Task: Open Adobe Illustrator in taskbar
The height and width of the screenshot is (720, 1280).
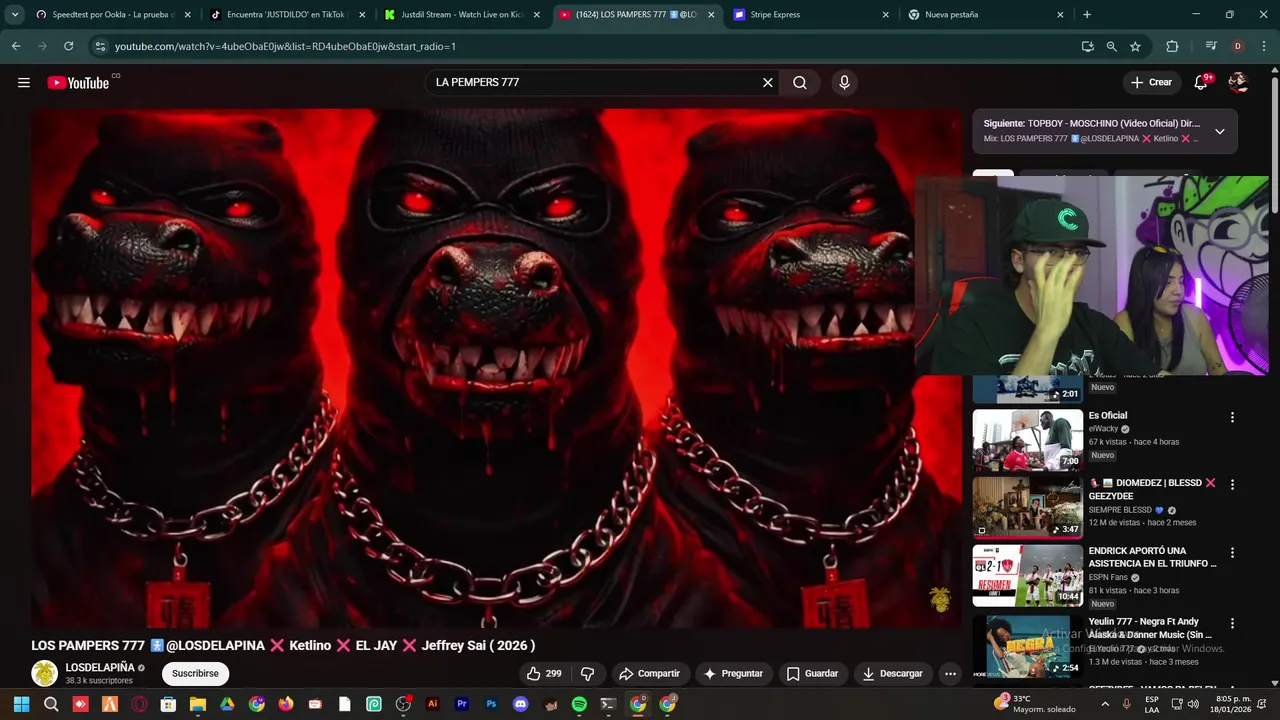Action: click(432, 704)
